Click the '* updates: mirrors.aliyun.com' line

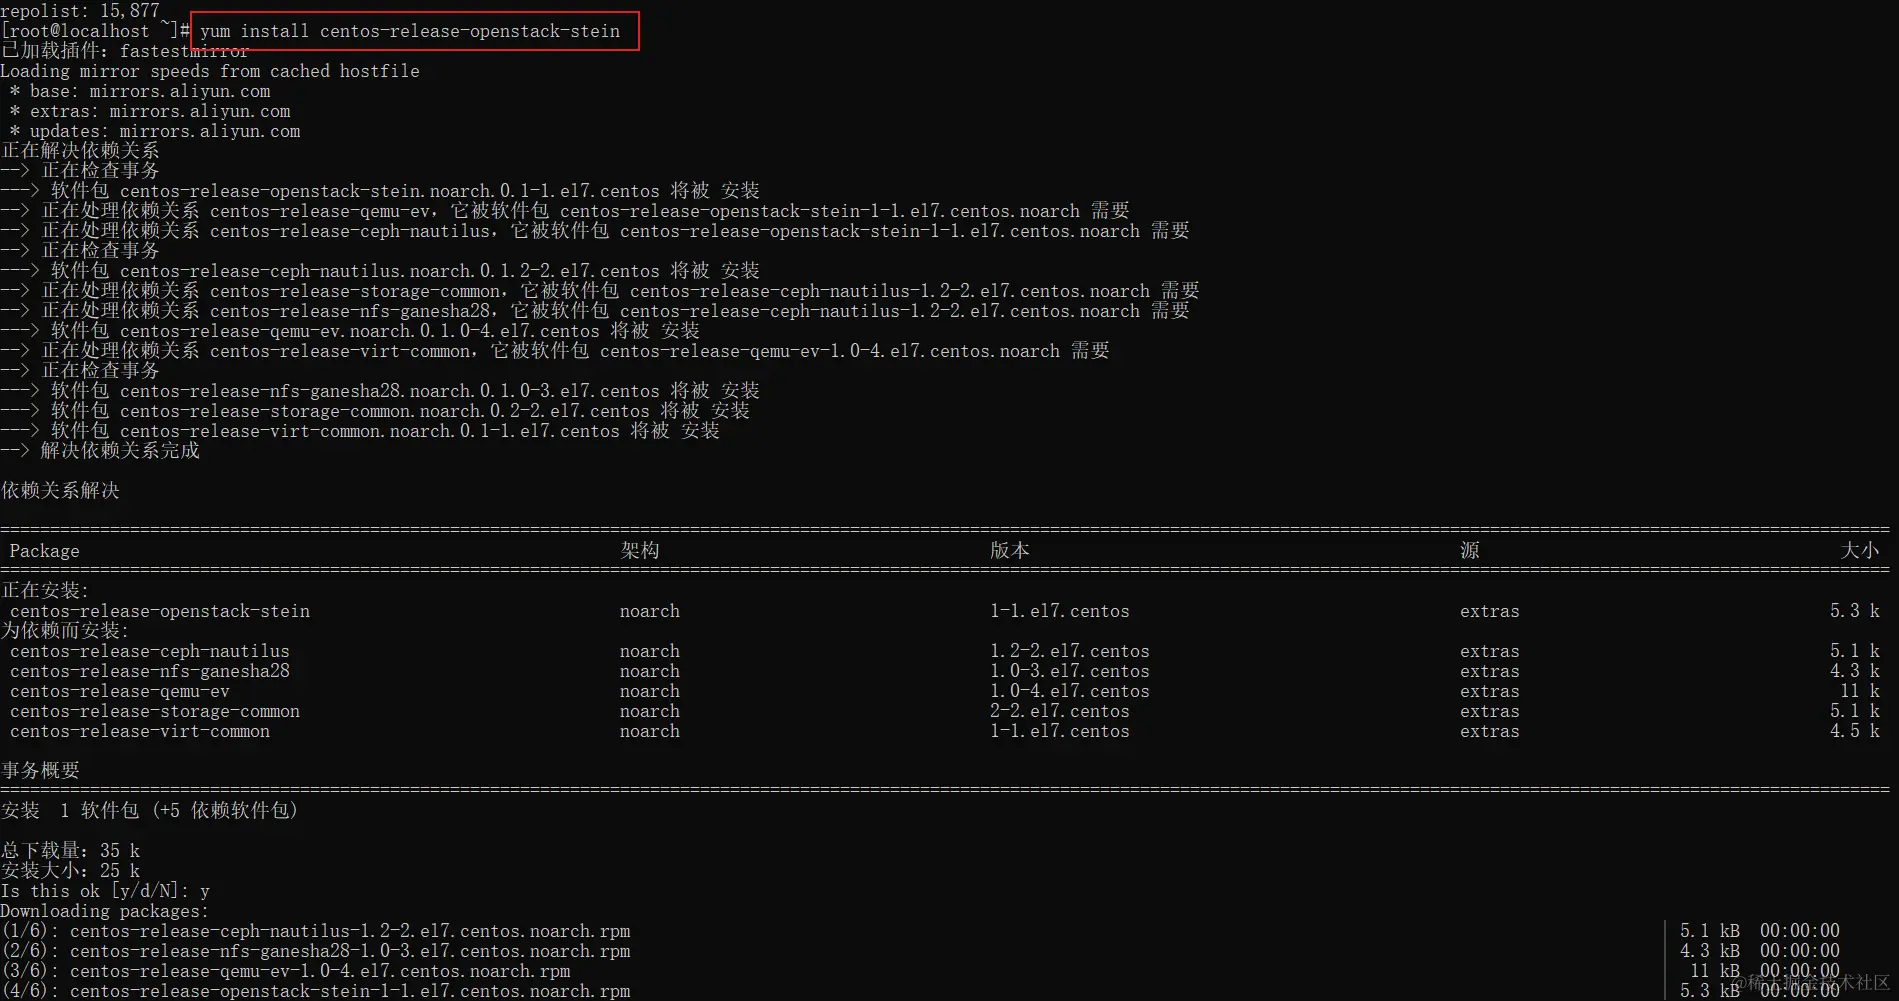pyautogui.click(x=155, y=131)
